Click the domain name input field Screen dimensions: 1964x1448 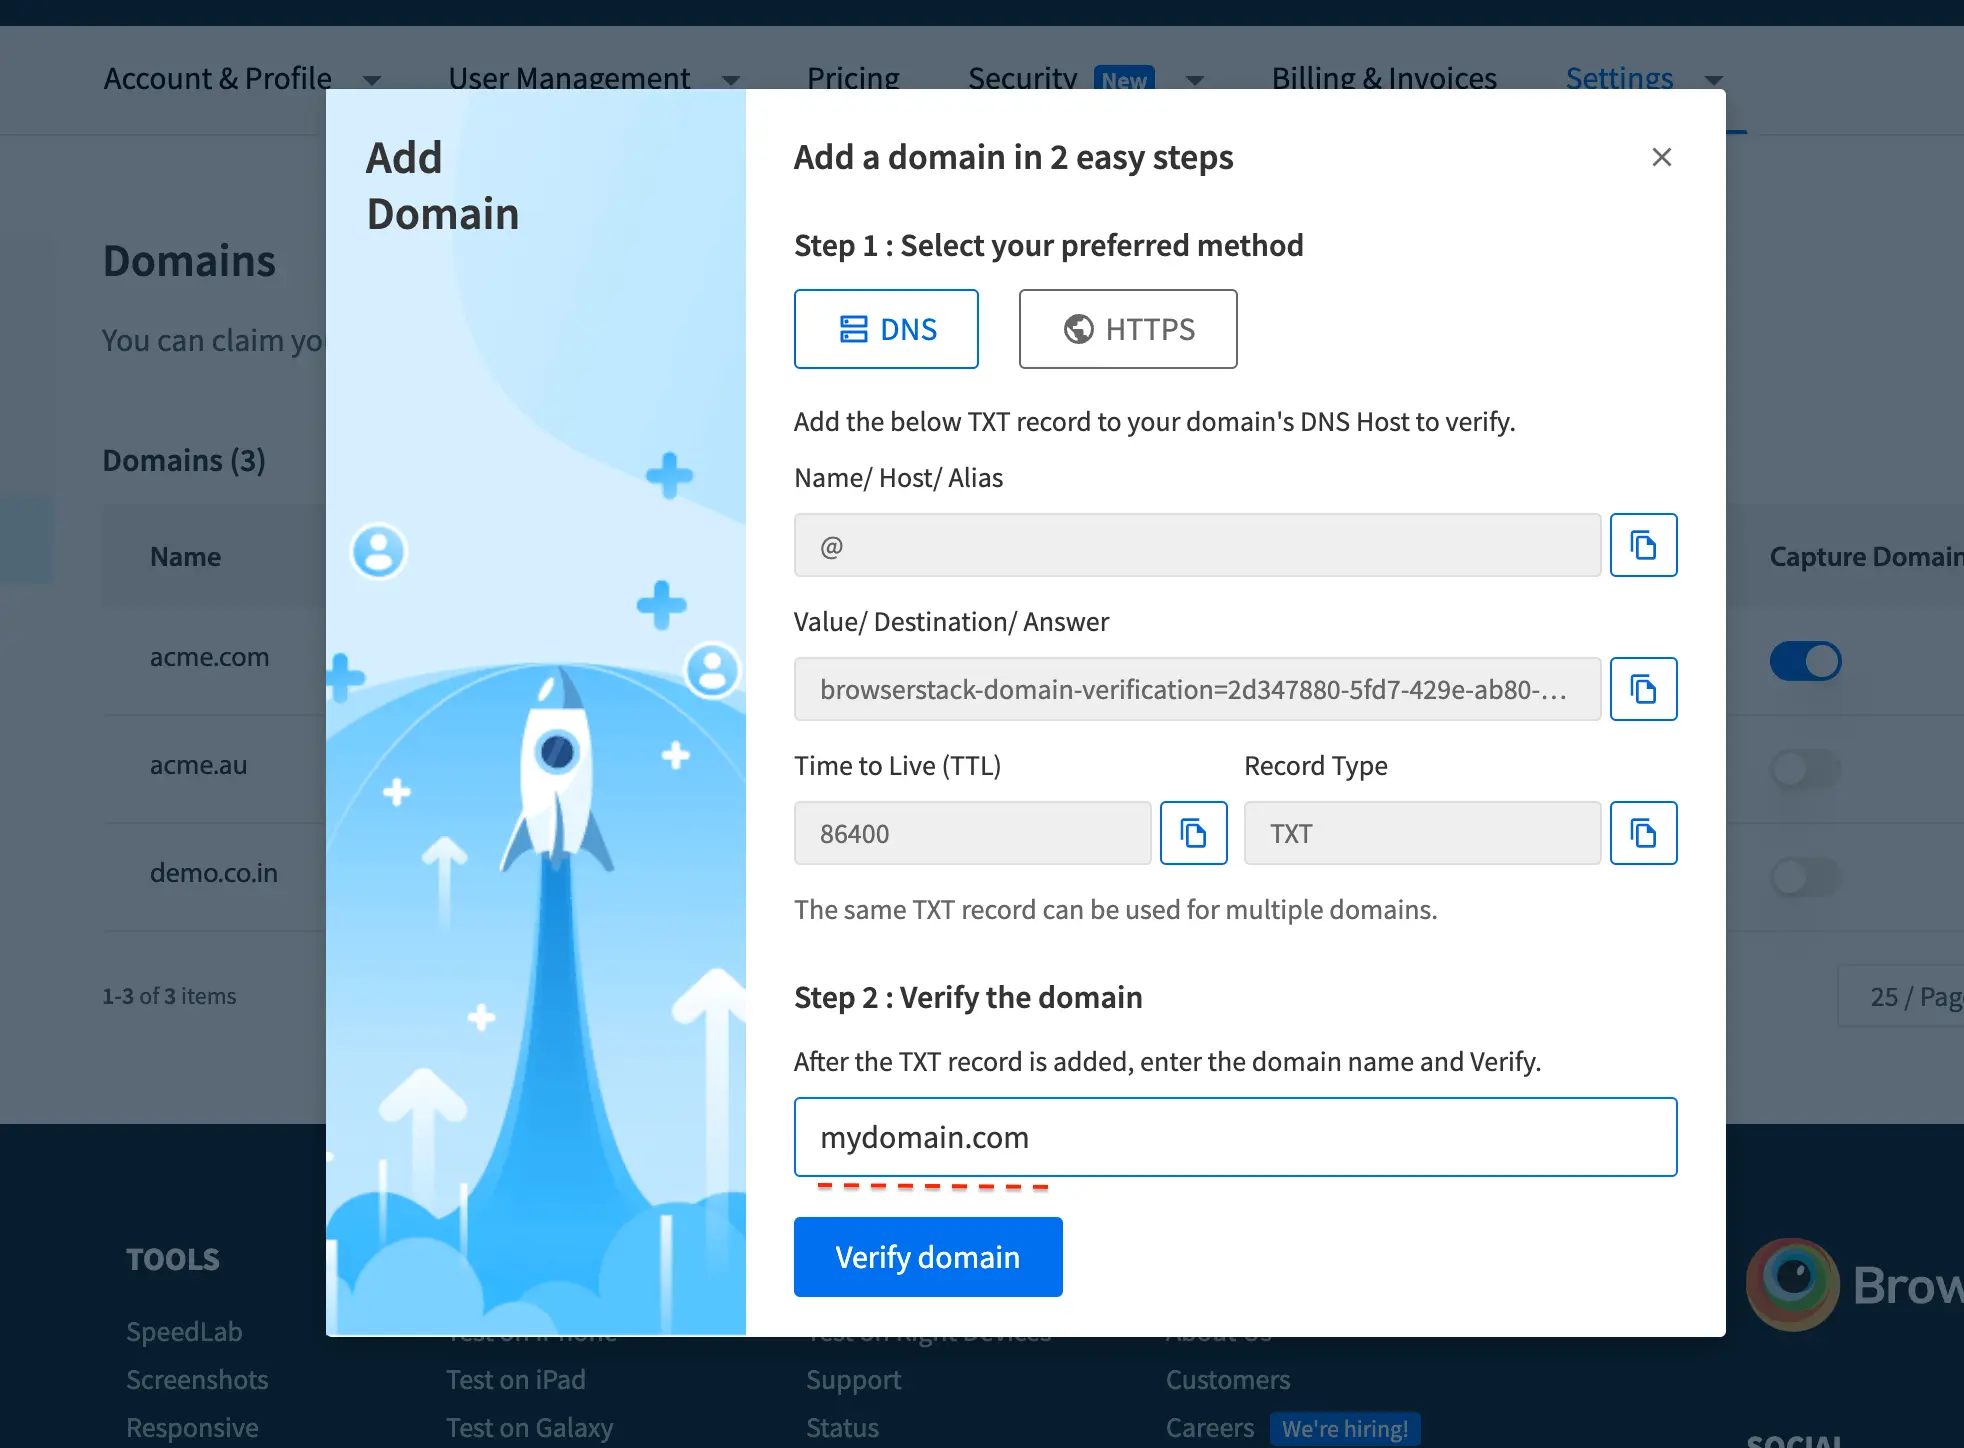coord(1235,1137)
